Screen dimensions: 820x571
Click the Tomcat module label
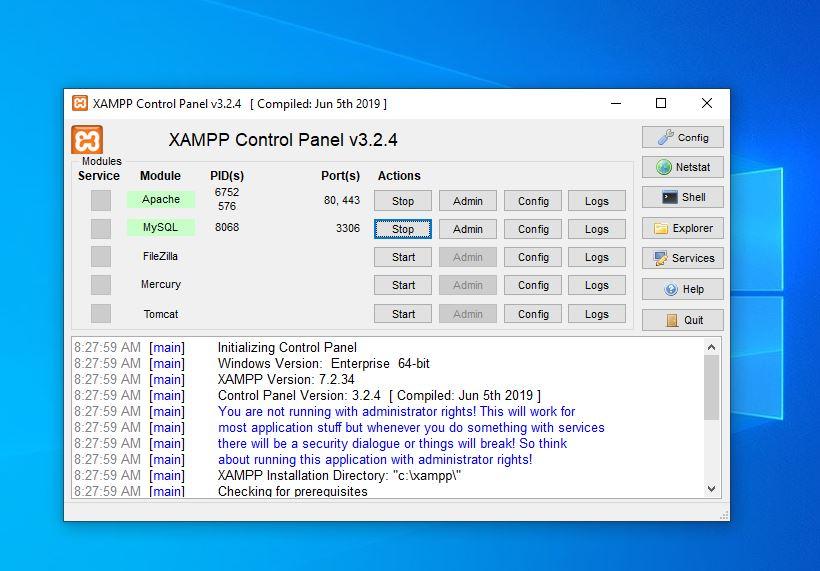[x=161, y=314]
